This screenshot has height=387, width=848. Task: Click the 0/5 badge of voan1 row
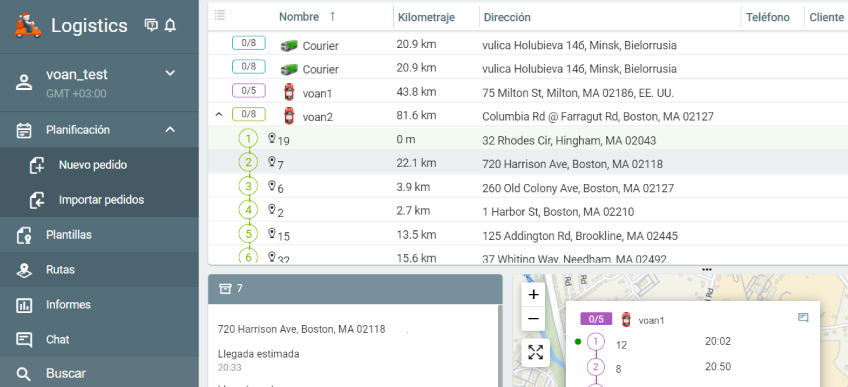(249, 90)
